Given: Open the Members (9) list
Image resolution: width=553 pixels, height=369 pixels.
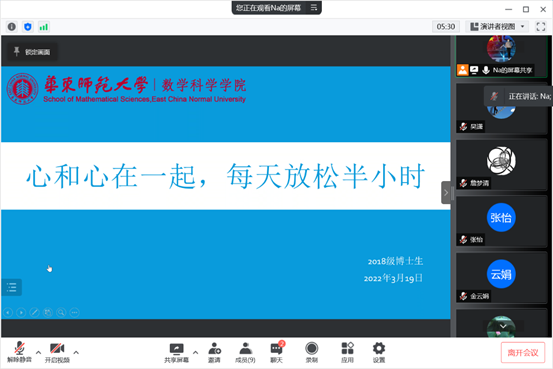Looking at the screenshot, I should point(245,352).
